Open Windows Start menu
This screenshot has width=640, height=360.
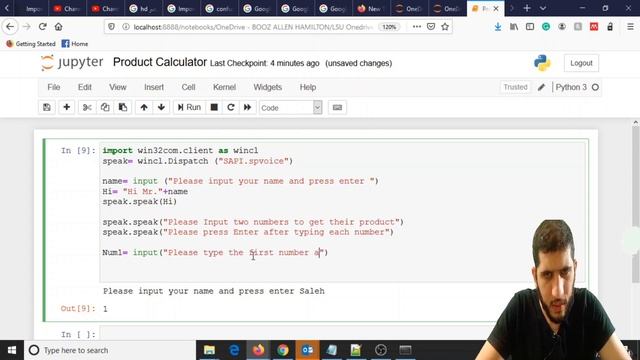pos(12,350)
